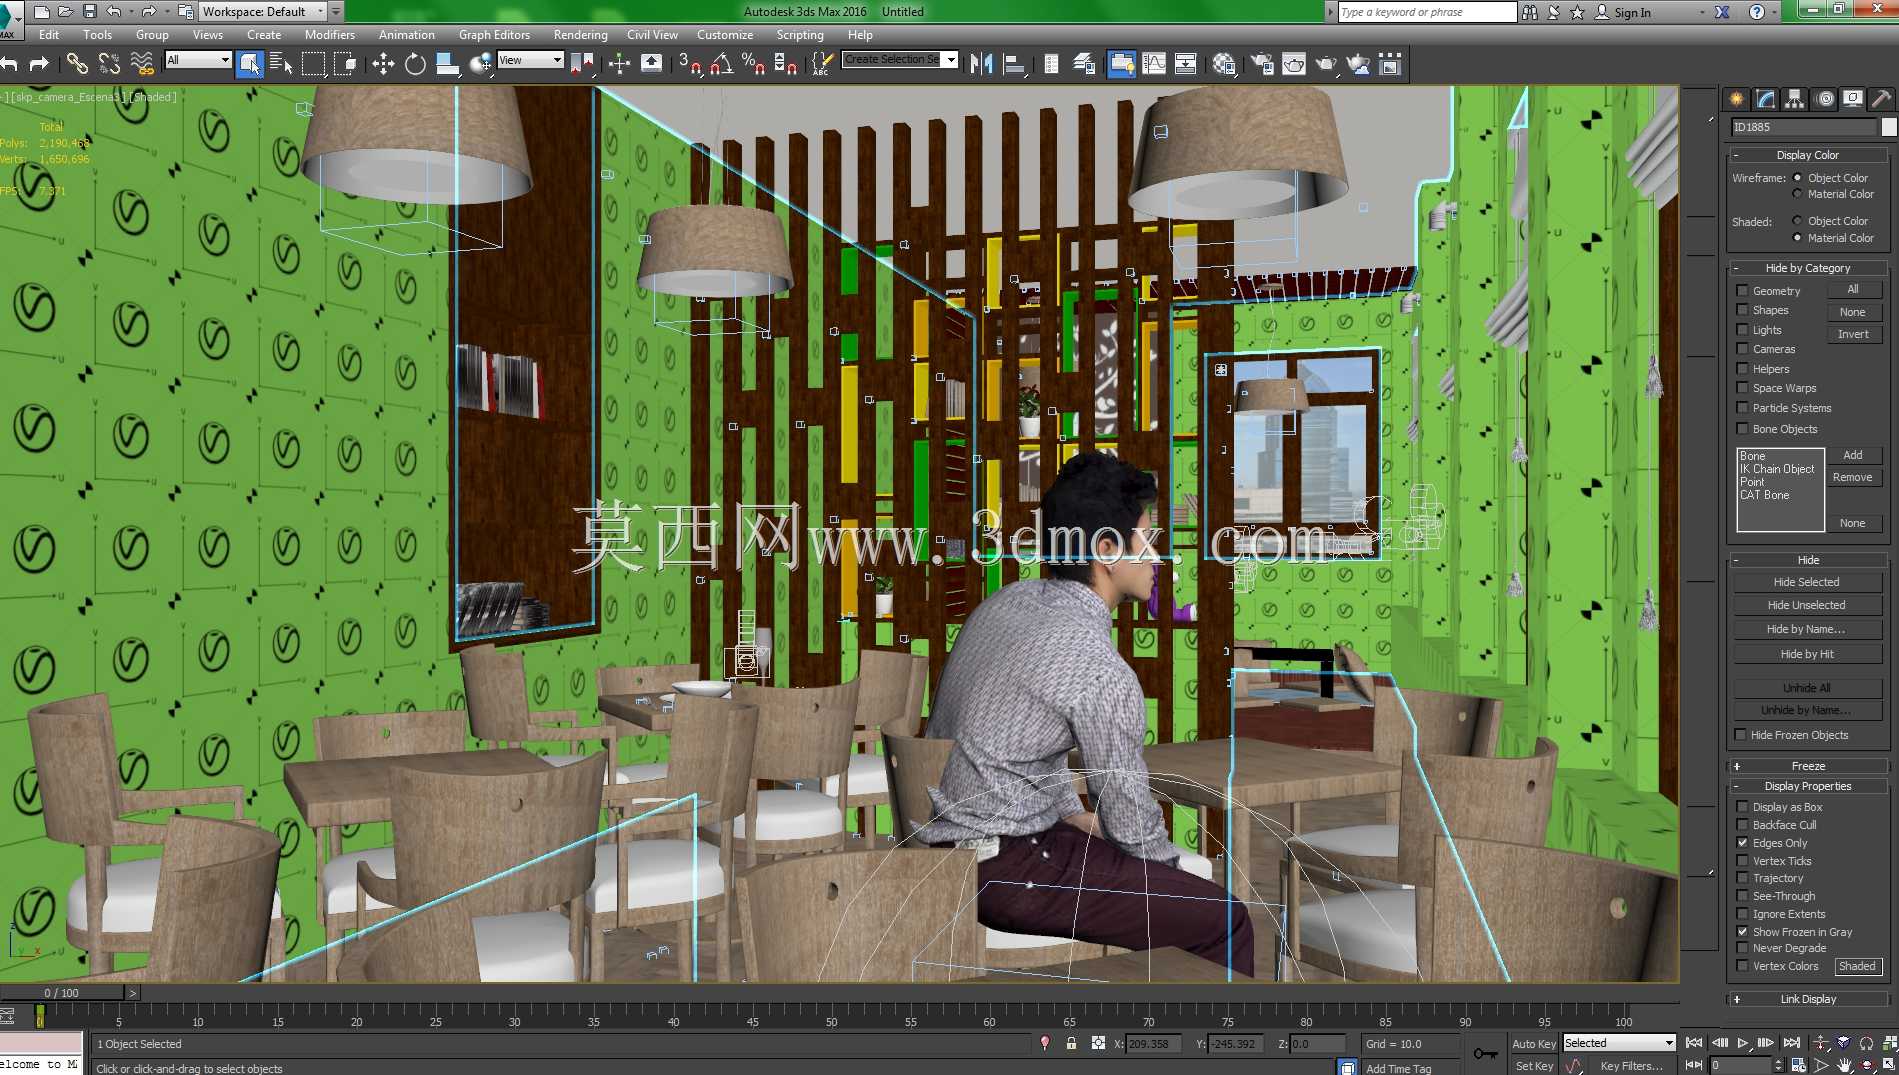Viewport: 1899px width, 1075px height.
Task: Open the Create Selection Set dropdown
Action: [x=900, y=60]
